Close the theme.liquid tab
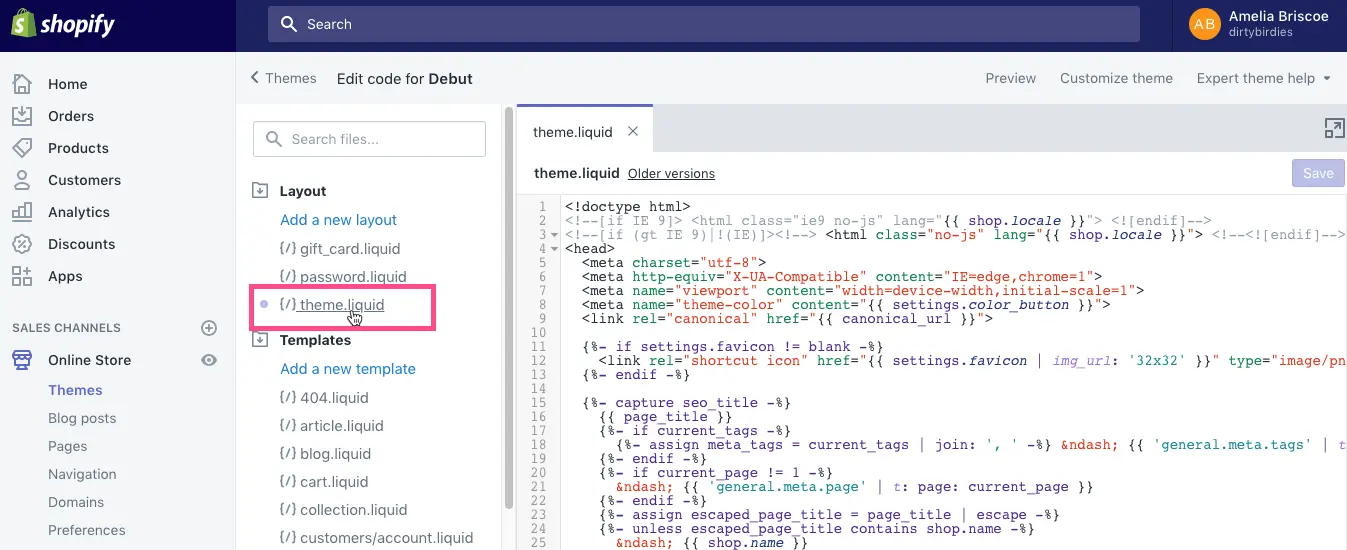 click(632, 131)
